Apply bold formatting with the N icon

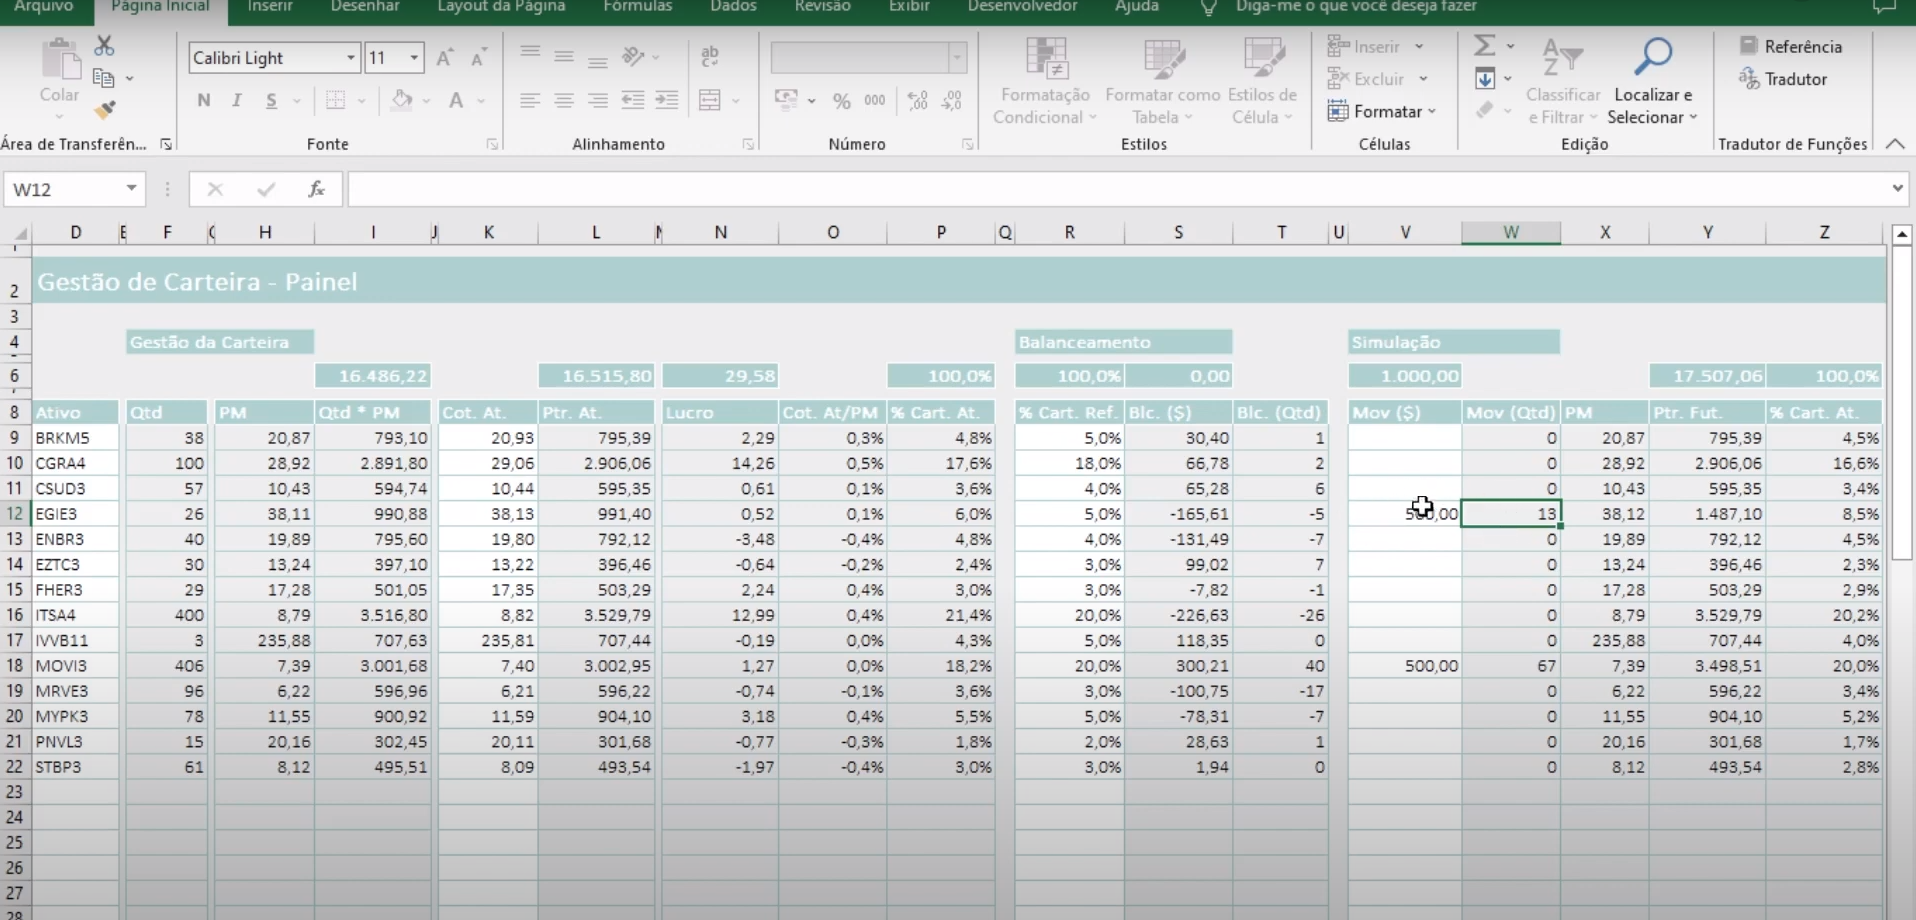[x=203, y=100]
